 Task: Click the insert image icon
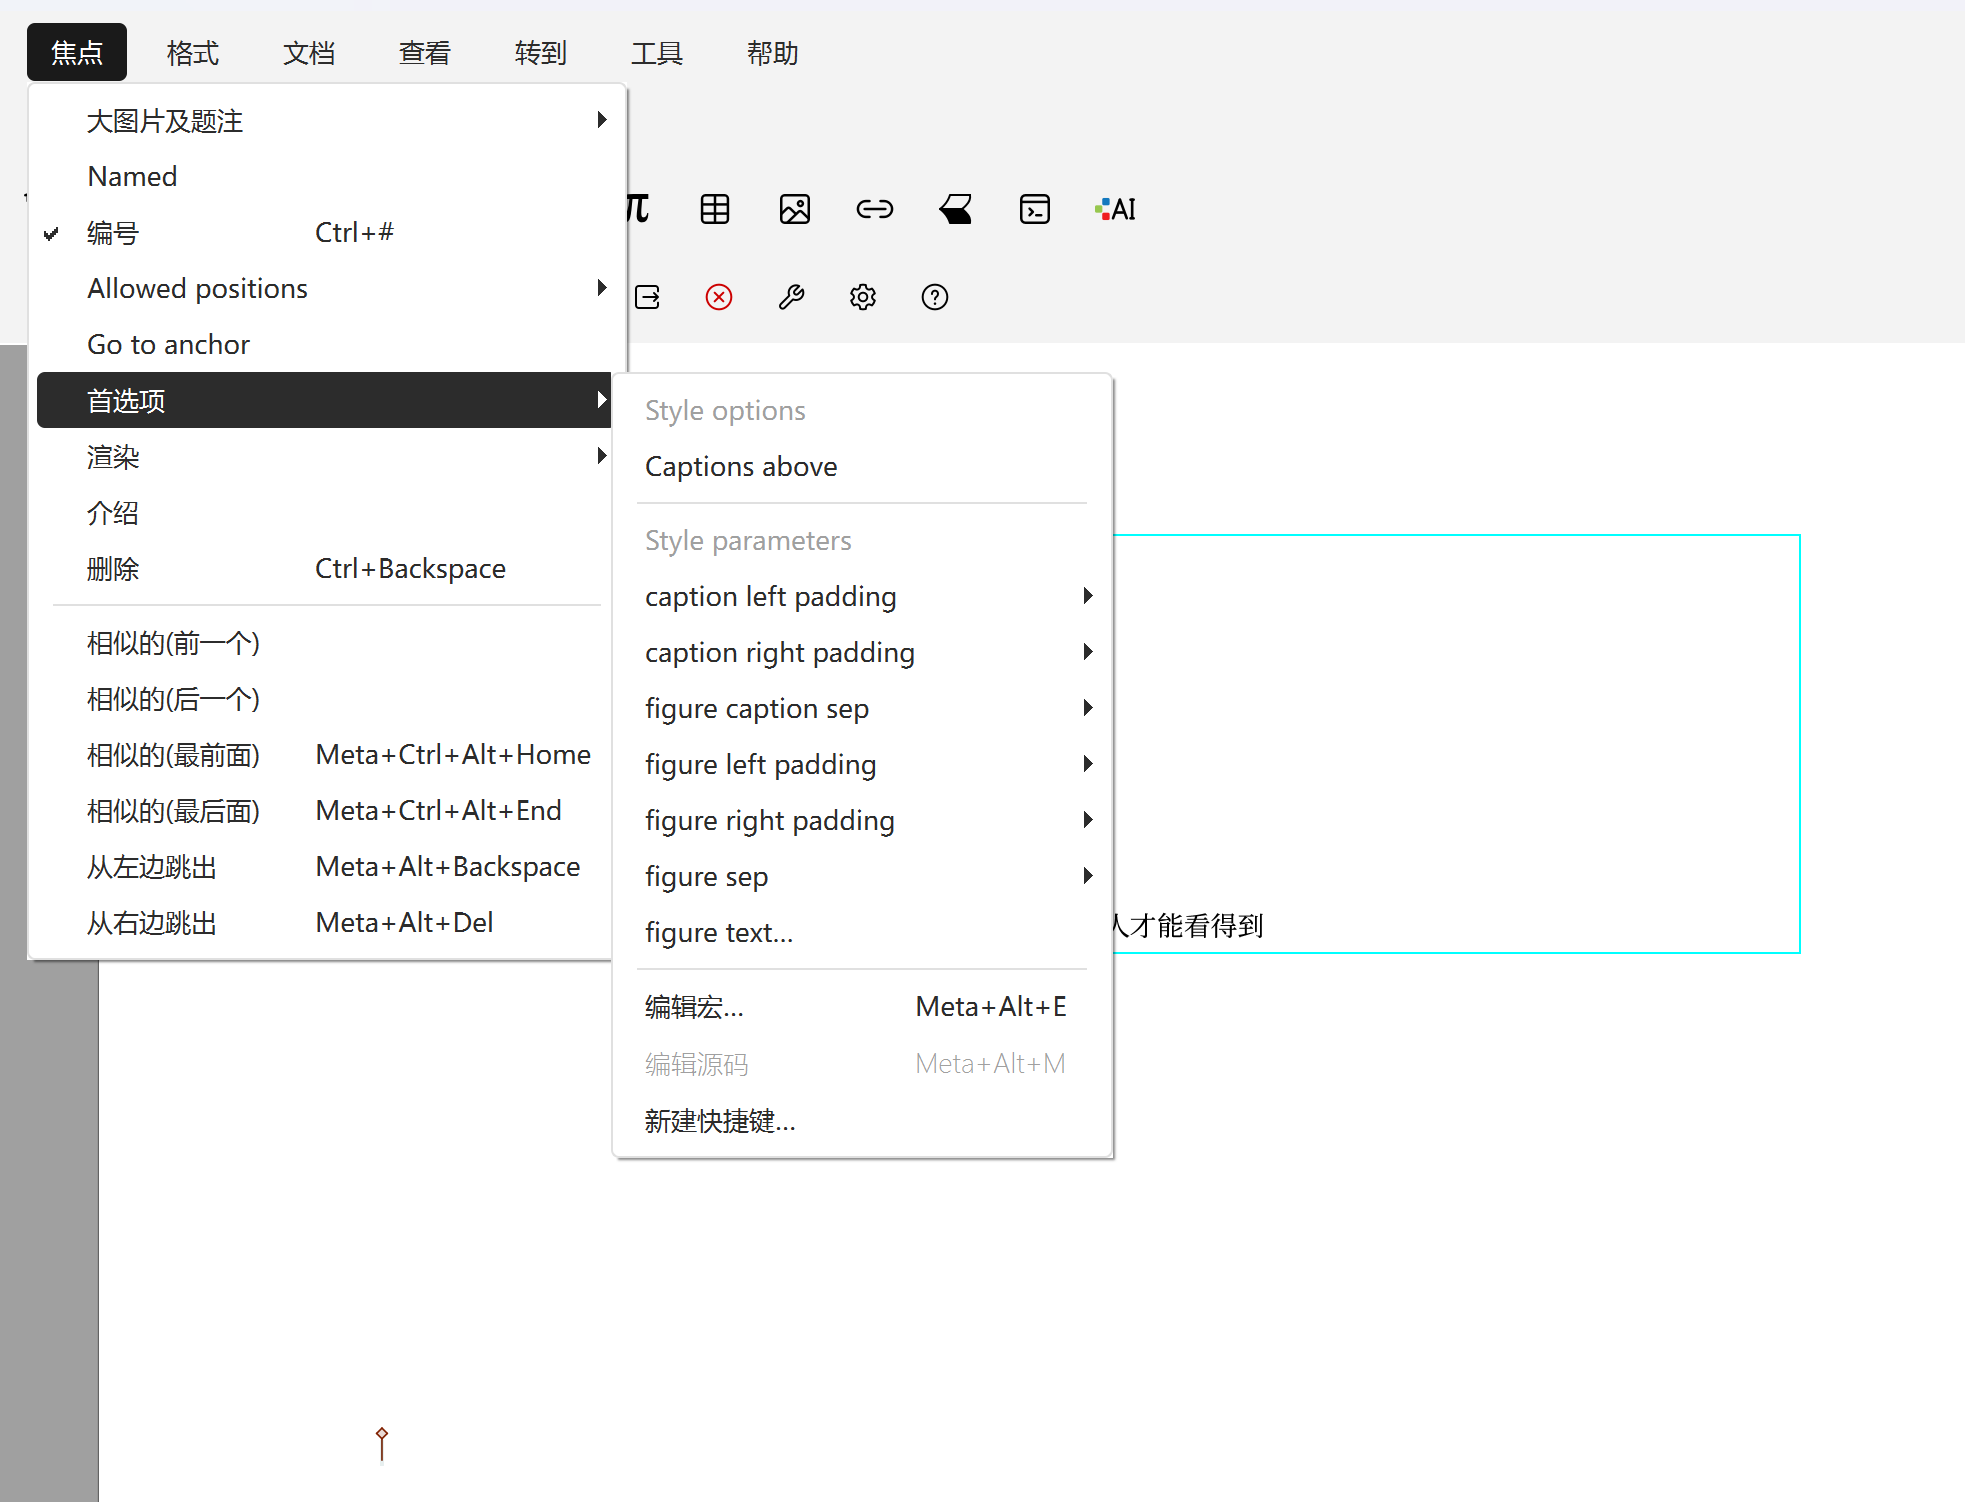coord(794,209)
